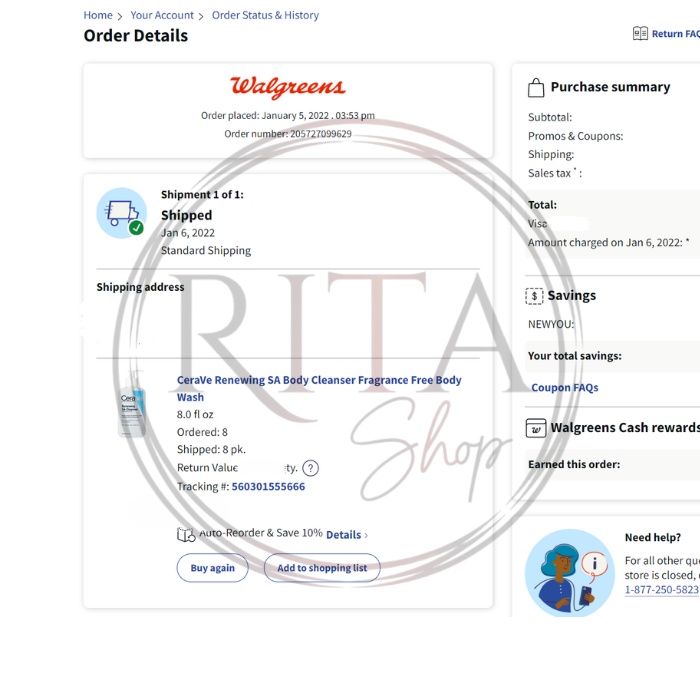This screenshot has height=700, width=700.
Task: Click the shipped truck status icon
Action: tap(122, 213)
